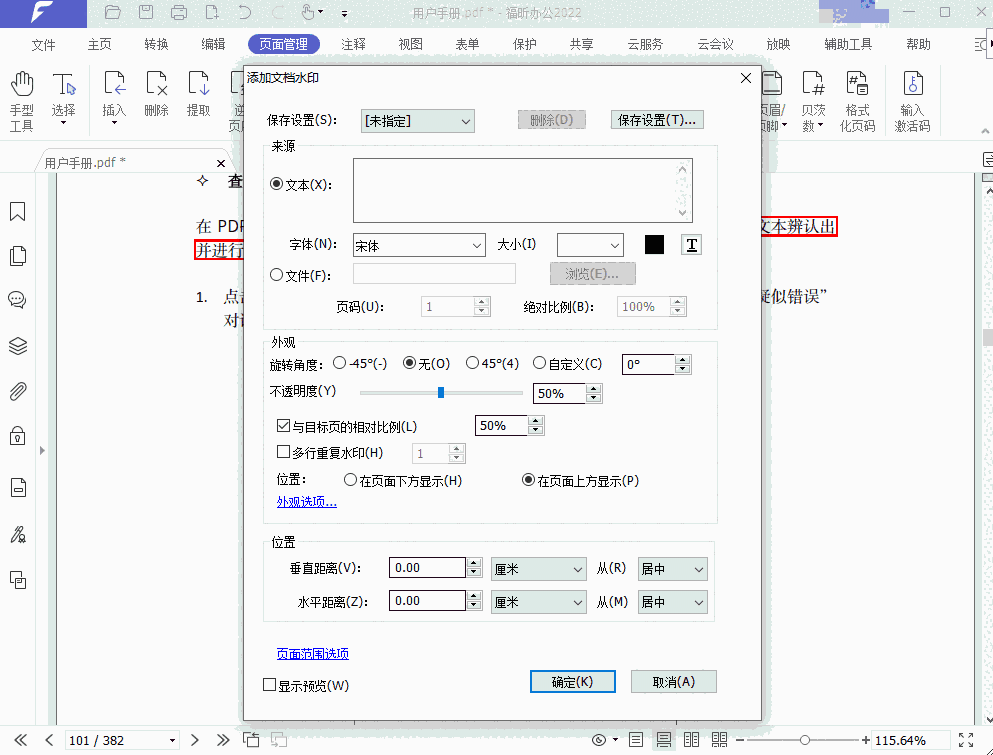The image size is (993, 755).
Task: Open the bookmarks panel in sidebar
Action: (17, 212)
